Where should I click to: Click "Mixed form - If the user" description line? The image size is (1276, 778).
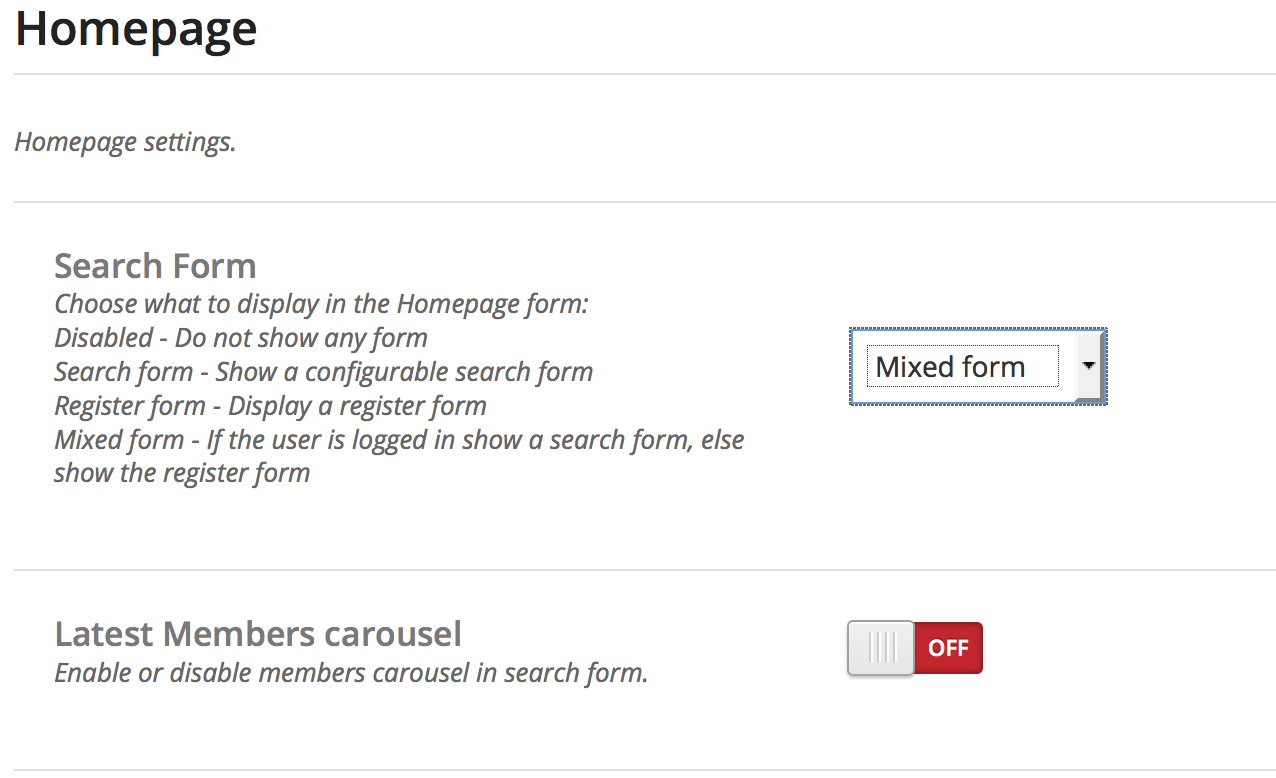click(x=399, y=440)
